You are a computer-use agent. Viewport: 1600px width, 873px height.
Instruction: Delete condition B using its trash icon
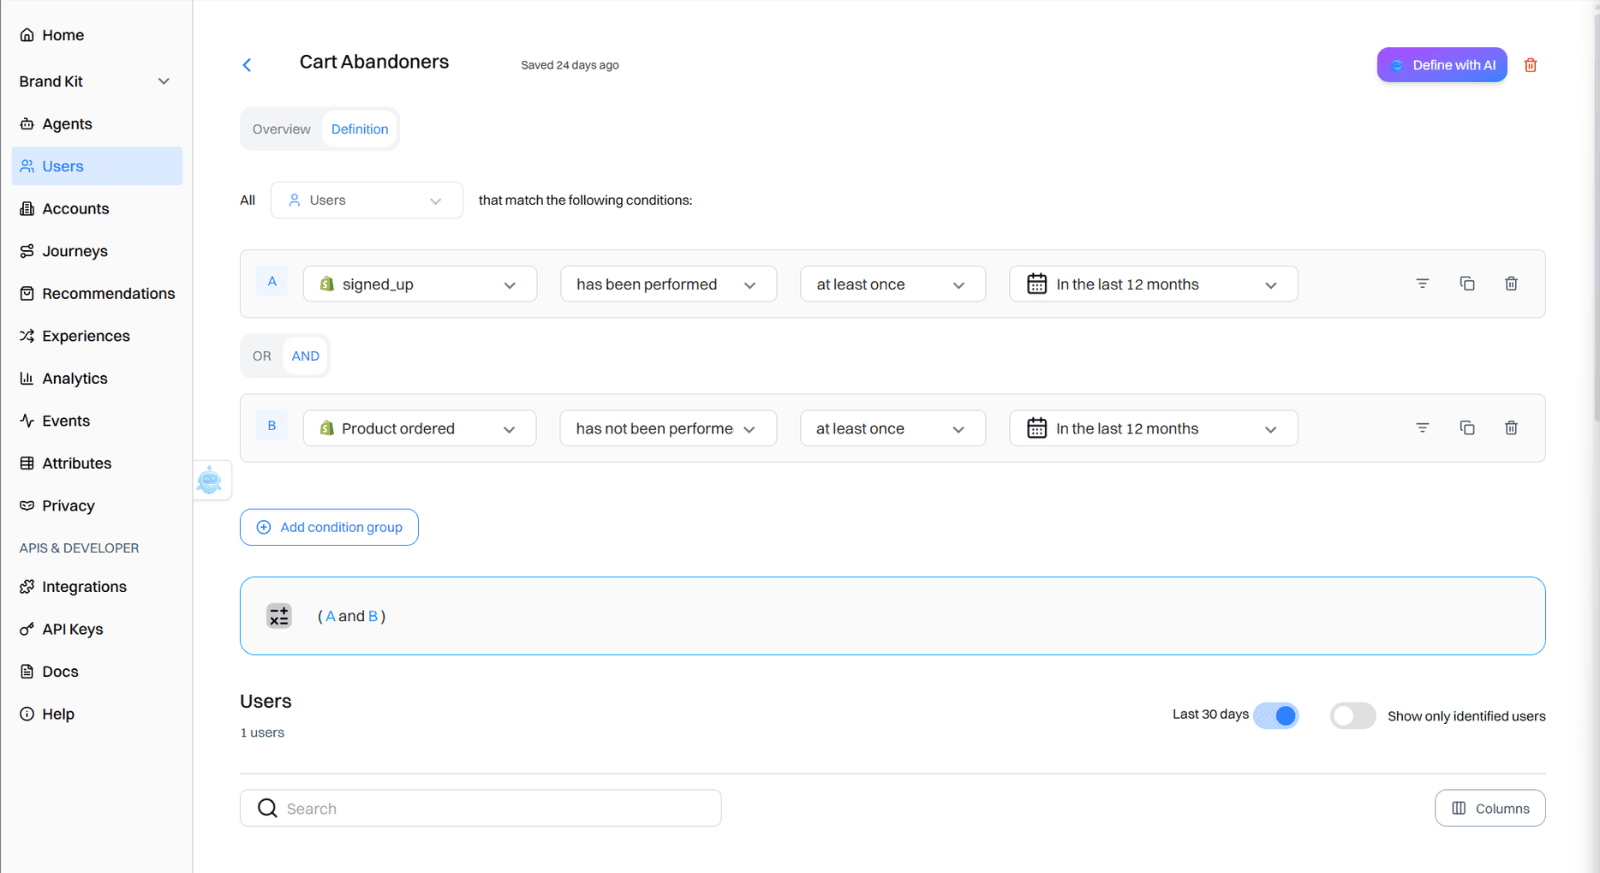coord(1511,428)
